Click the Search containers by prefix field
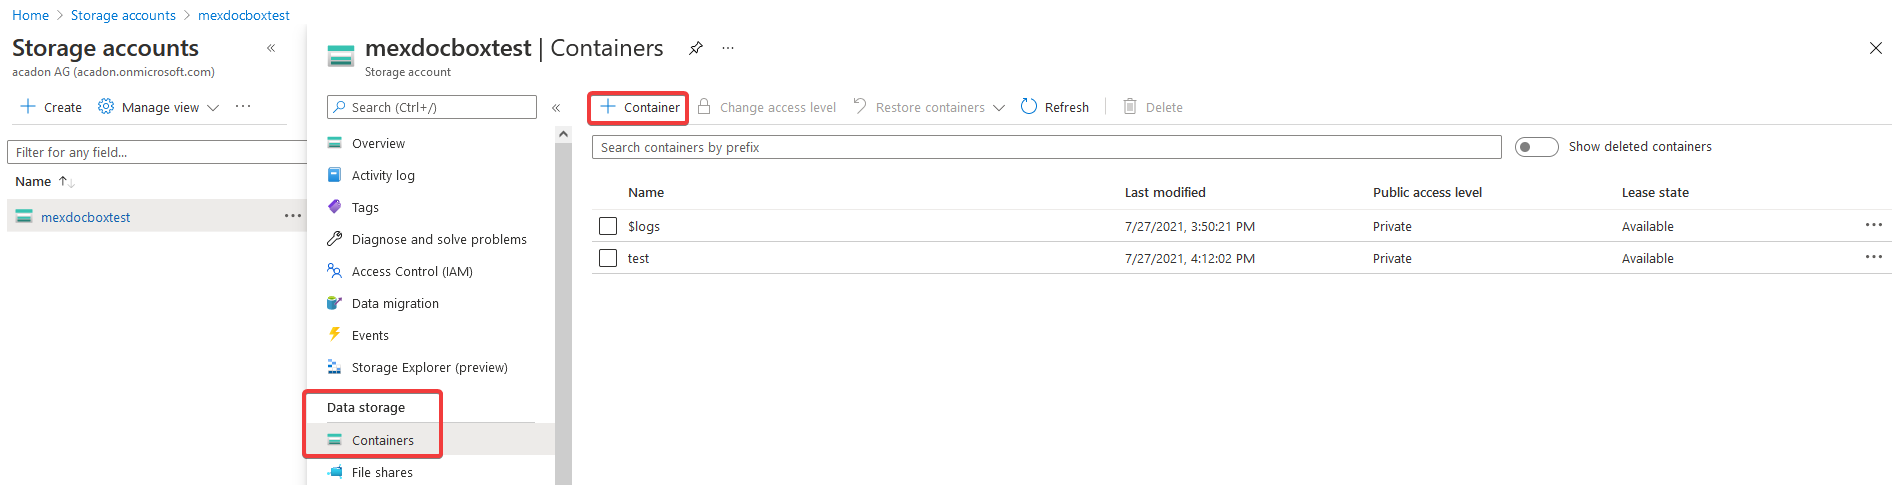This screenshot has height=485, width=1896. 1046,147
